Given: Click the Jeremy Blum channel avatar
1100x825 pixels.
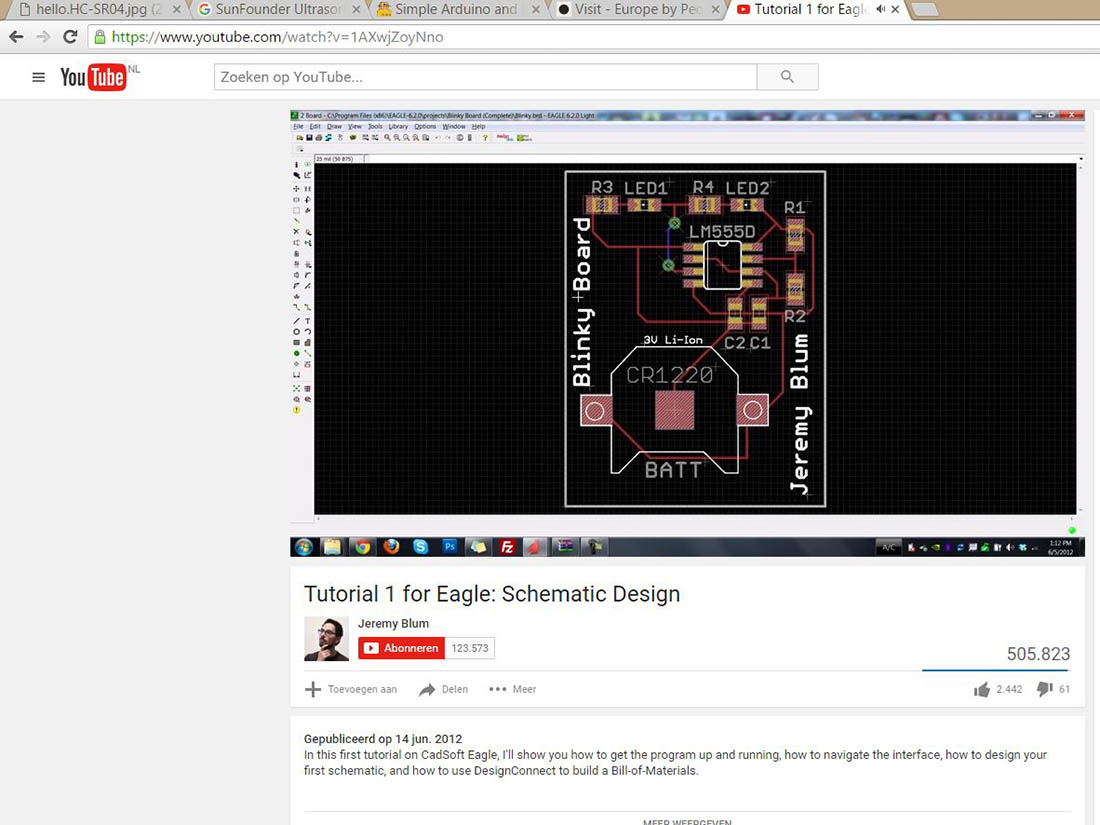Looking at the screenshot, I should tap(326, 639).
